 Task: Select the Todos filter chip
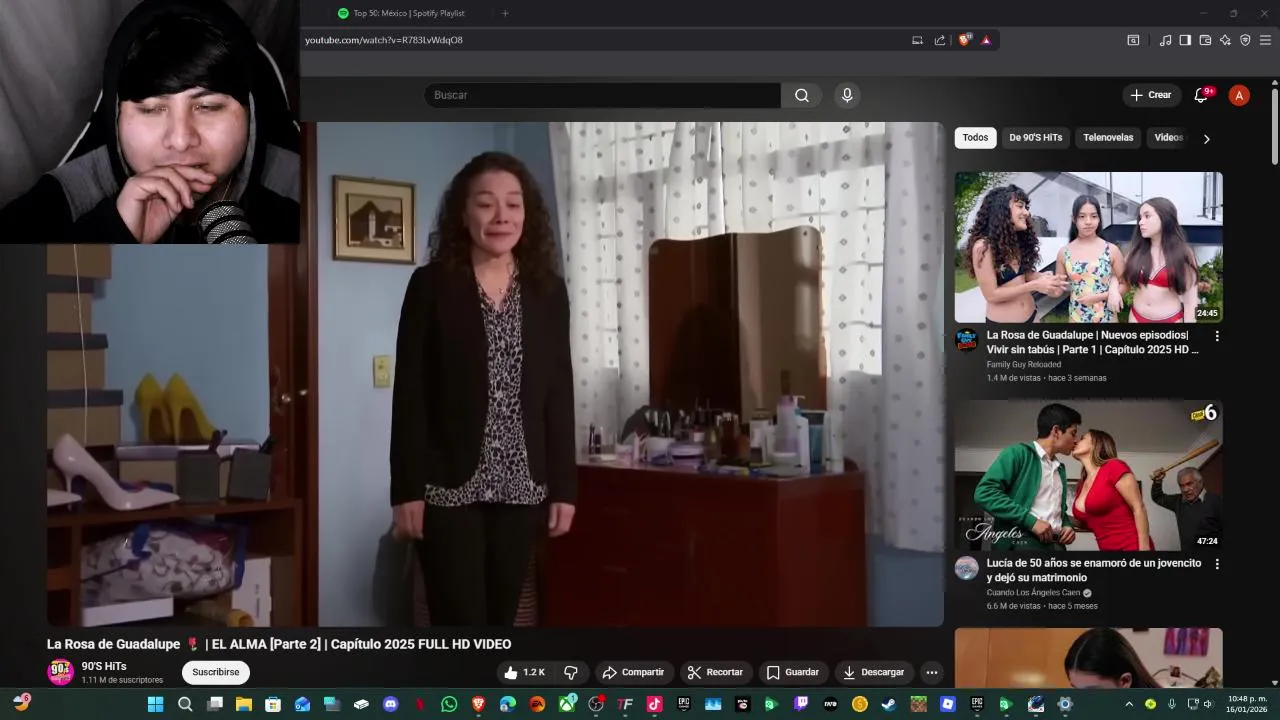click(x=975, y=138)
